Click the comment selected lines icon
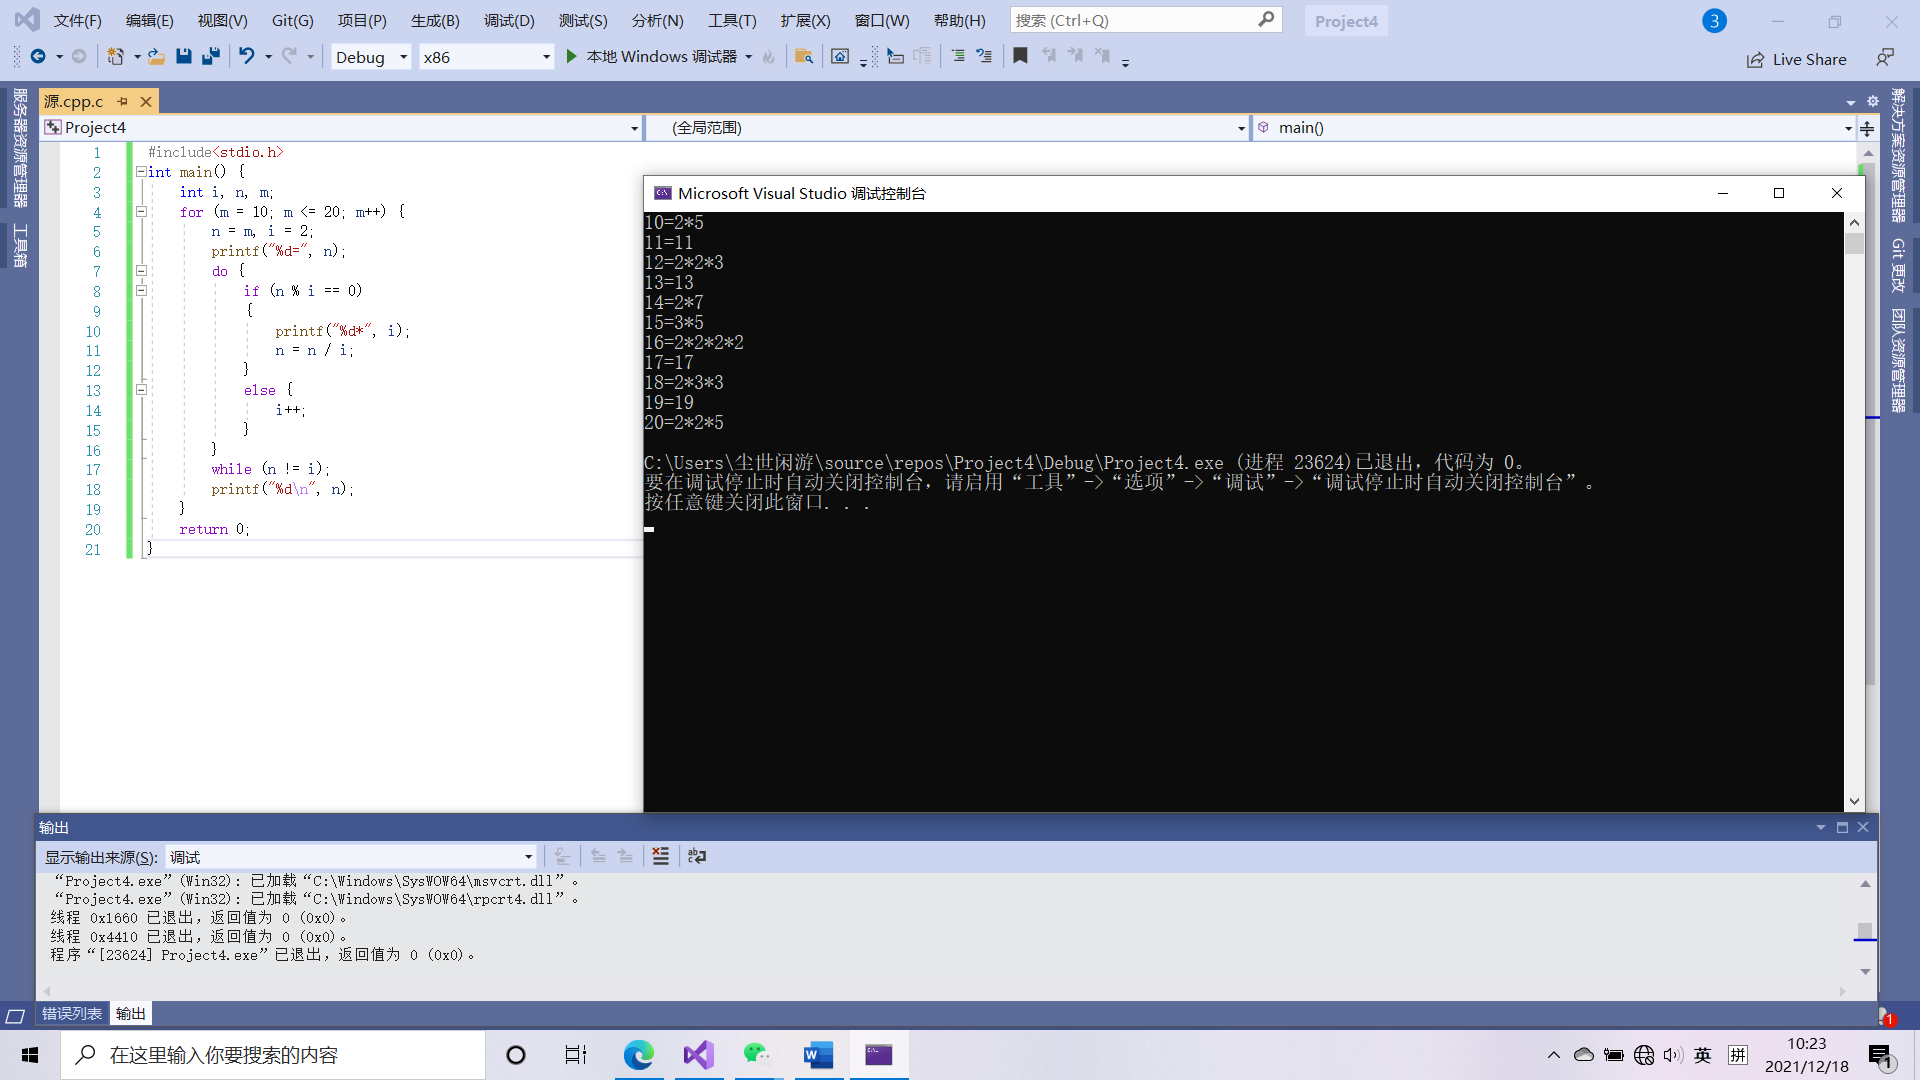 click(958, 57)
